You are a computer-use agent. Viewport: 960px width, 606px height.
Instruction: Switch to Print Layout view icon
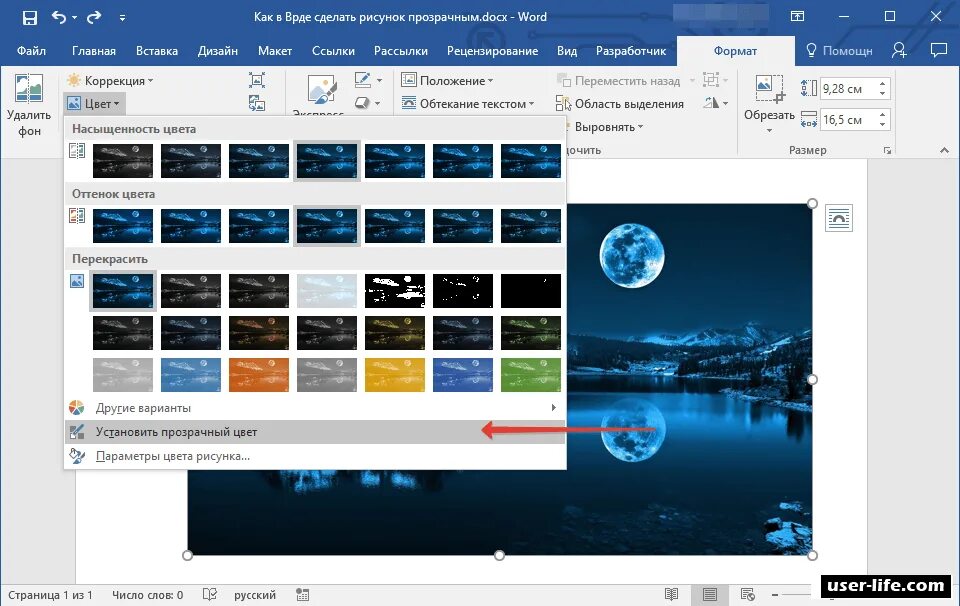point(710,594)
